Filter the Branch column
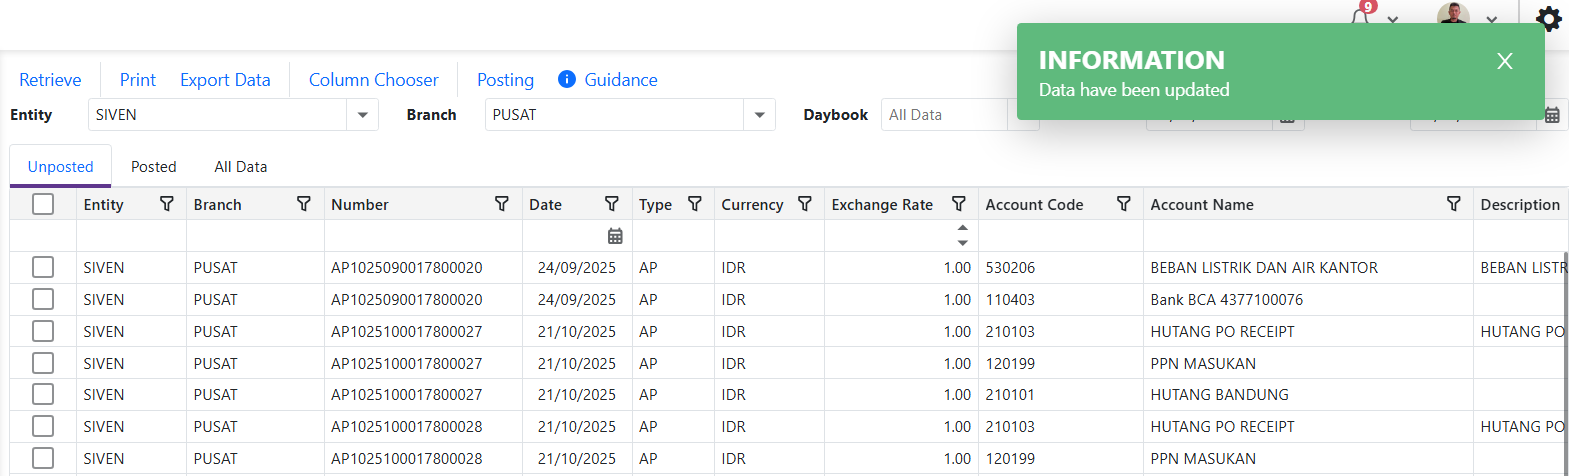Viewport: 1569px width, 476px height. 304,204
